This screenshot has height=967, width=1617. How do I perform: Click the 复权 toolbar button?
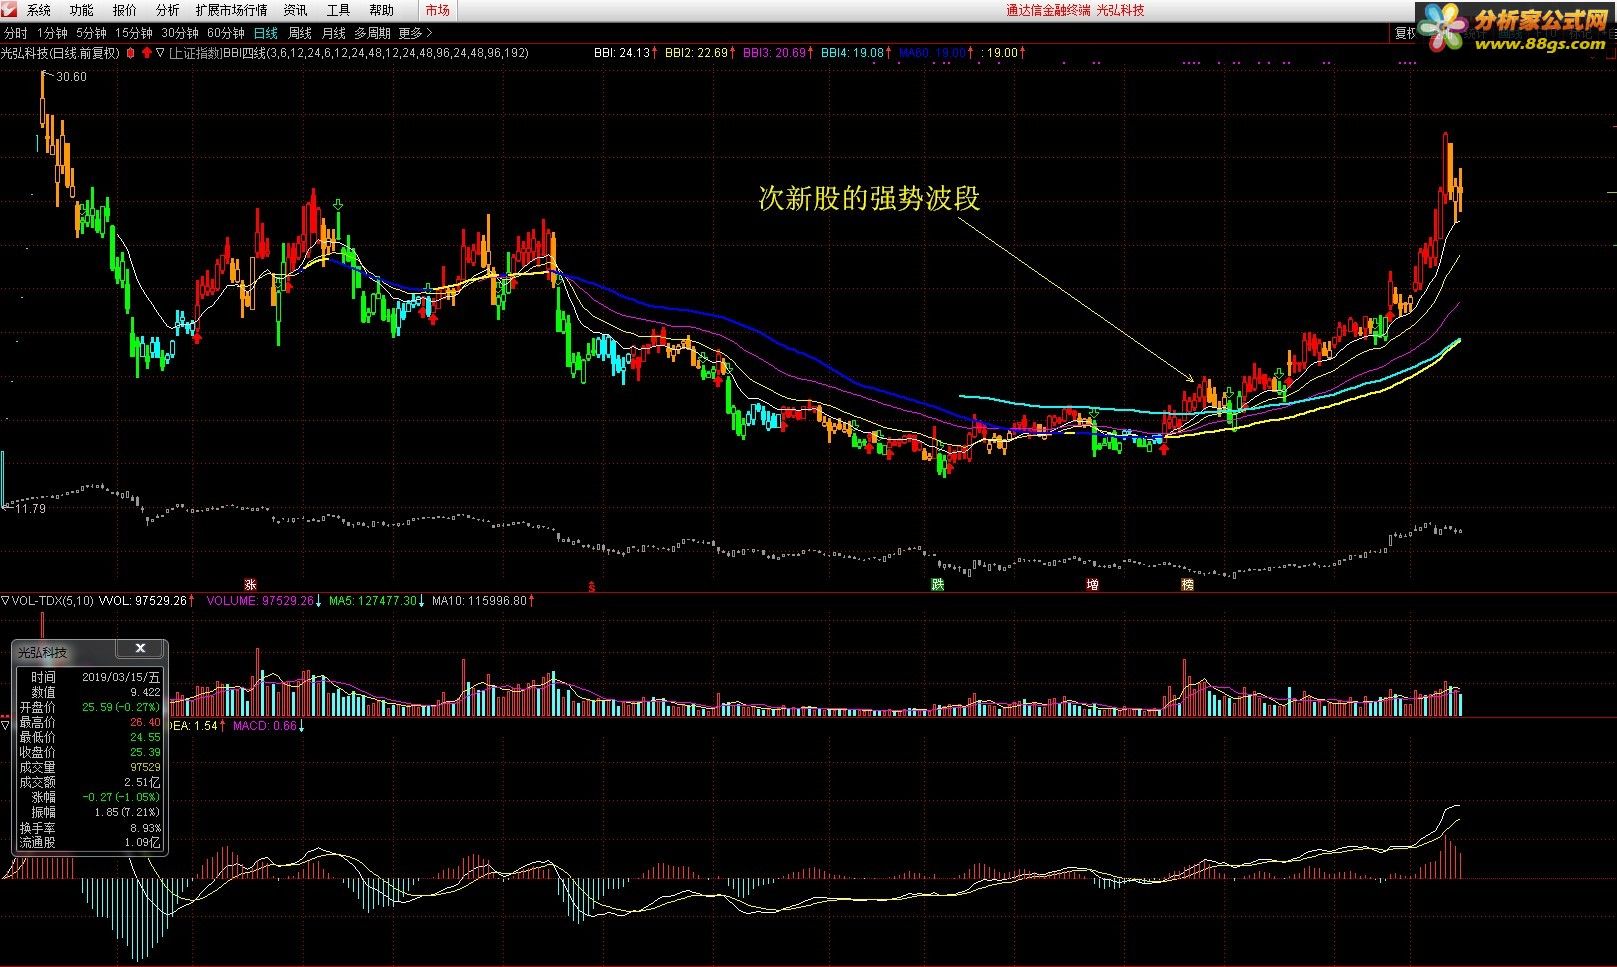(1405, 34)
